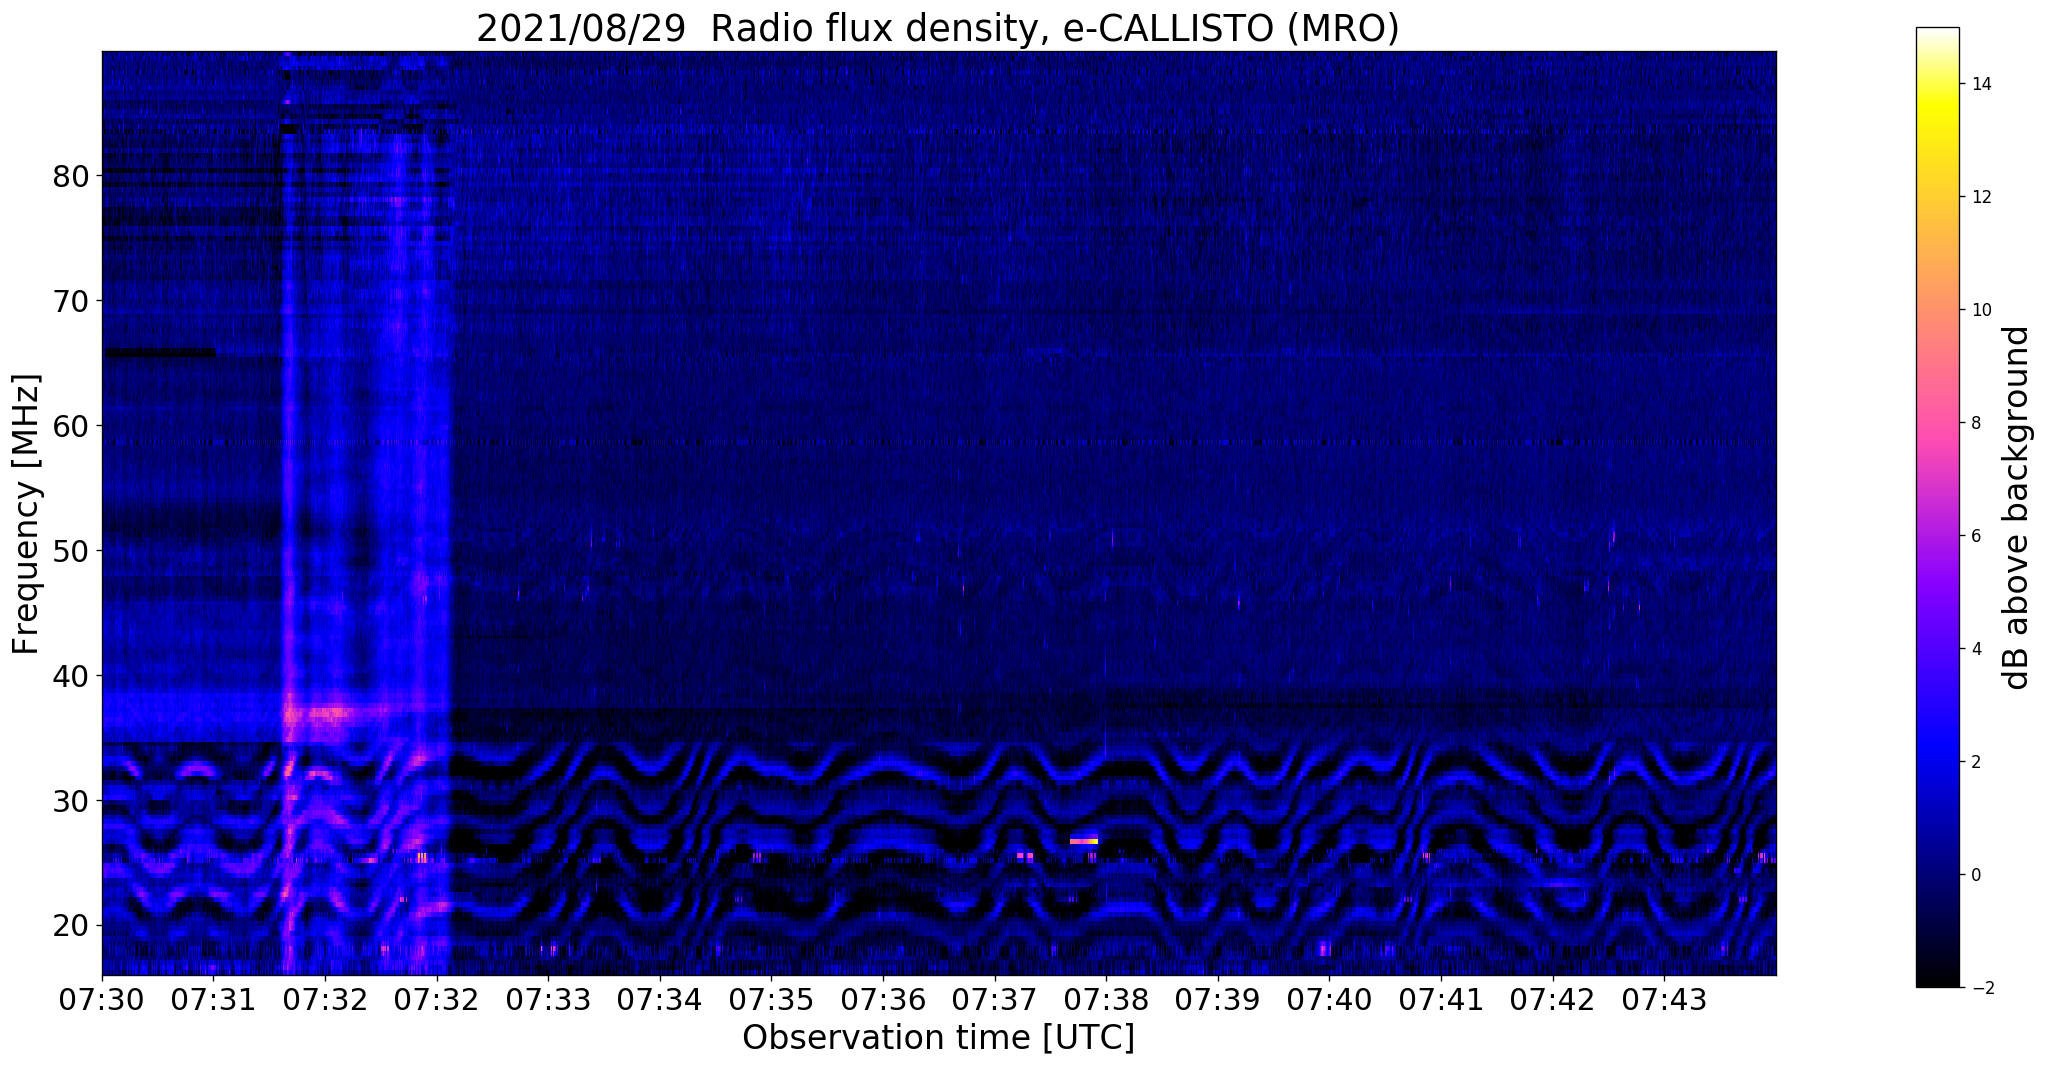Click the 'Observation time [UTC]' axis label
This screenshot has width=2047, height=1067.
pos(938,1038)
